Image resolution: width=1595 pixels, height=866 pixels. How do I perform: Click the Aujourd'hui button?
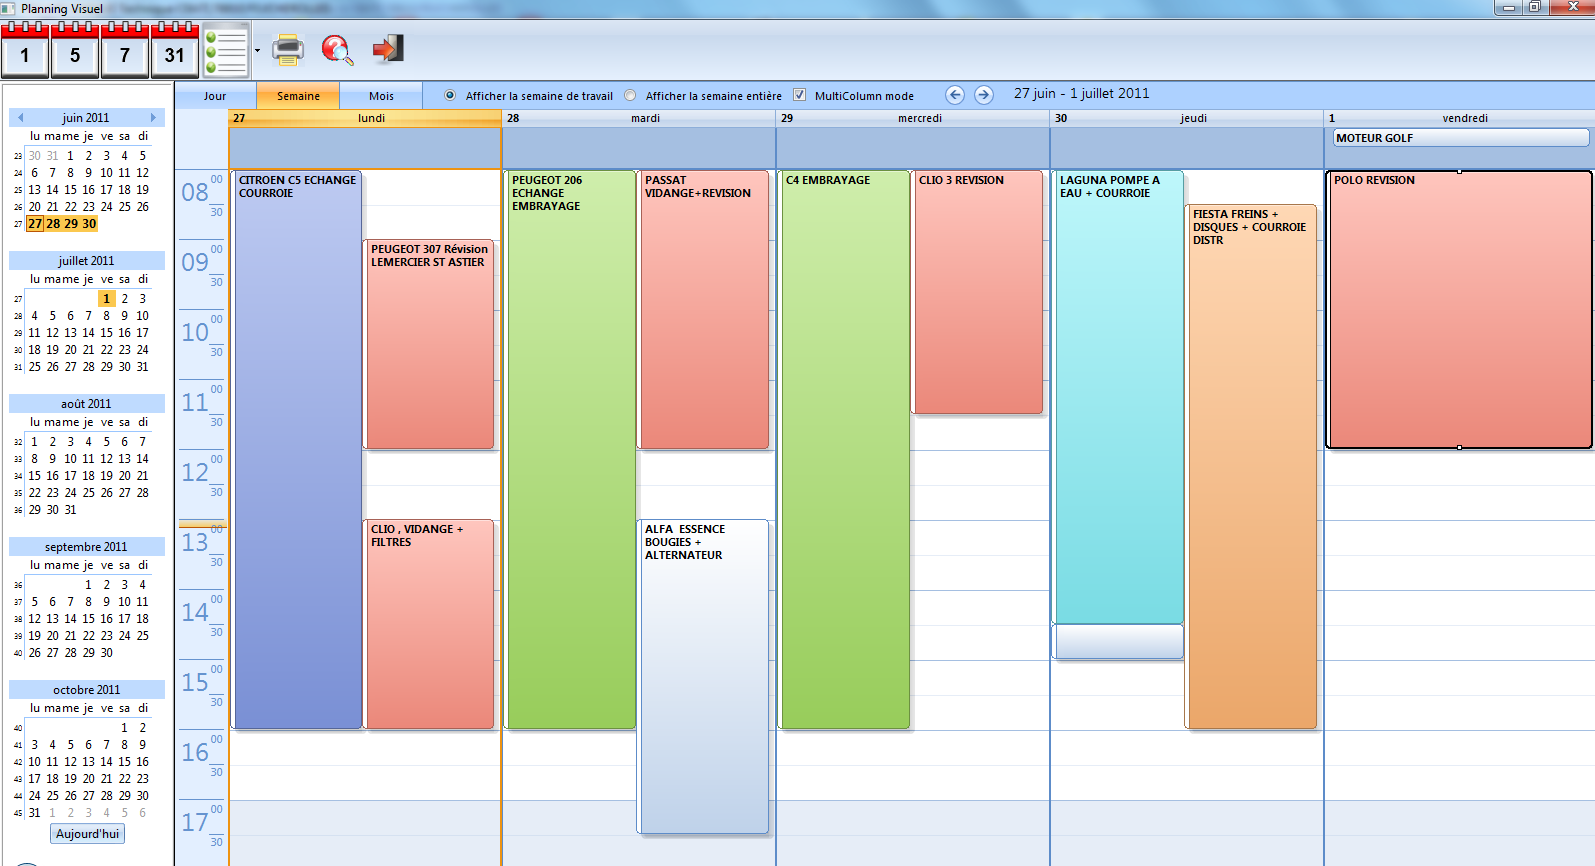pos(87,834)
